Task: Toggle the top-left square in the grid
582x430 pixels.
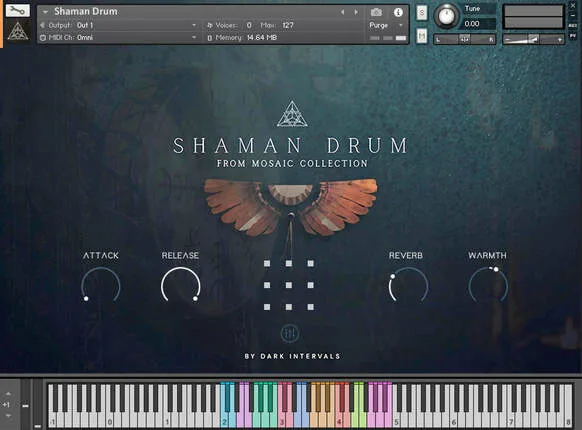Action: pyautogui.click(x=267, y=263)
